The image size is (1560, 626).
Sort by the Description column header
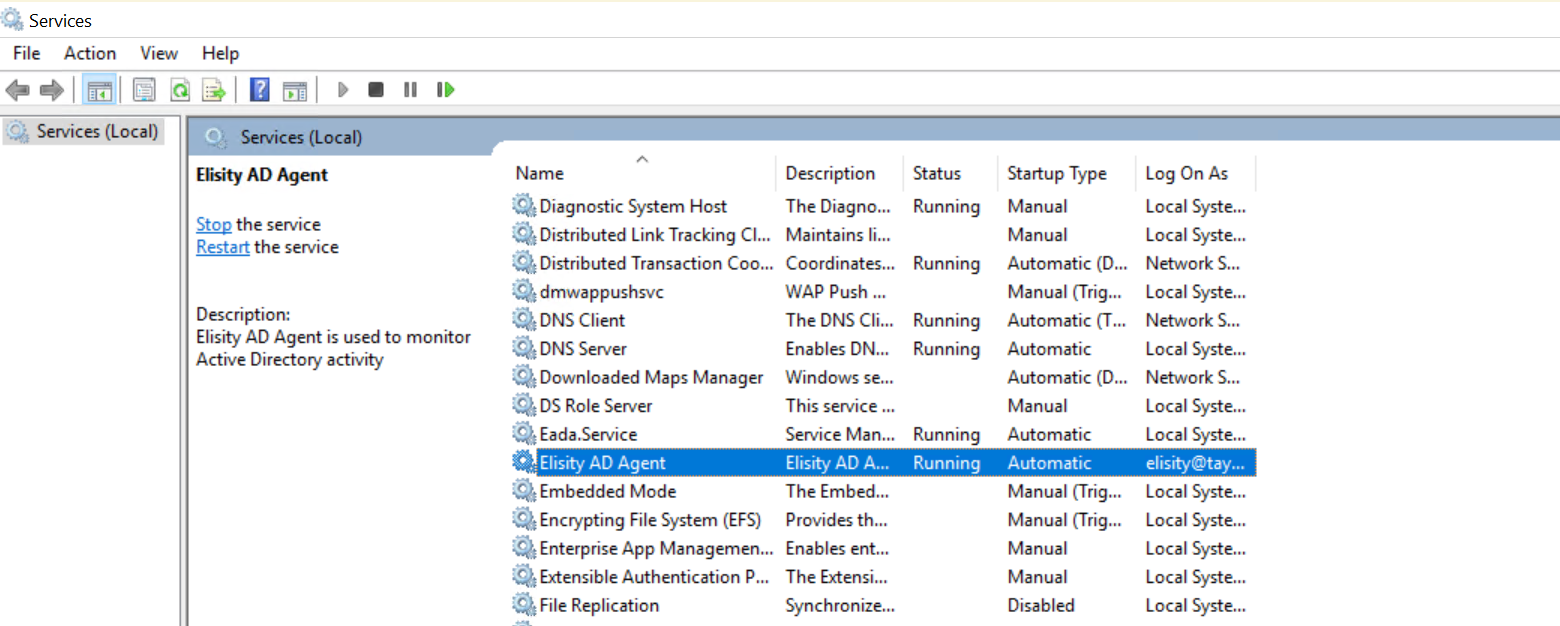click(x=840, y=173)
